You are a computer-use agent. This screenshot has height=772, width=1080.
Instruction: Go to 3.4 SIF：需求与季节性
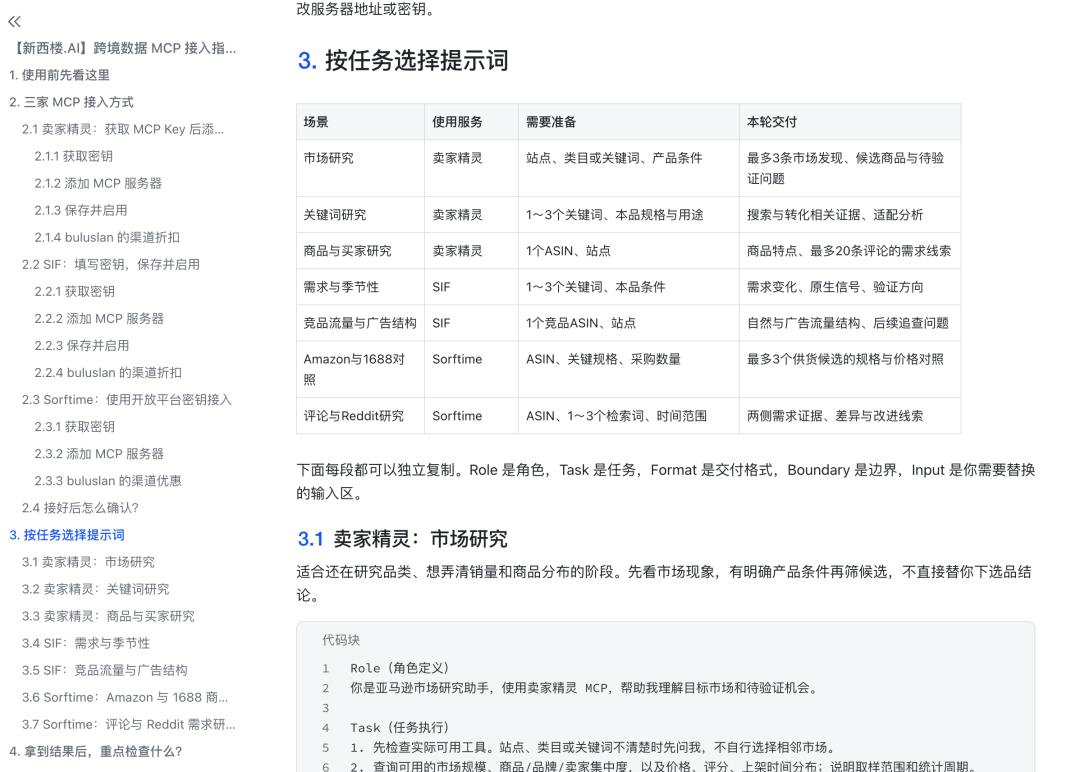(x=86, y=643)
